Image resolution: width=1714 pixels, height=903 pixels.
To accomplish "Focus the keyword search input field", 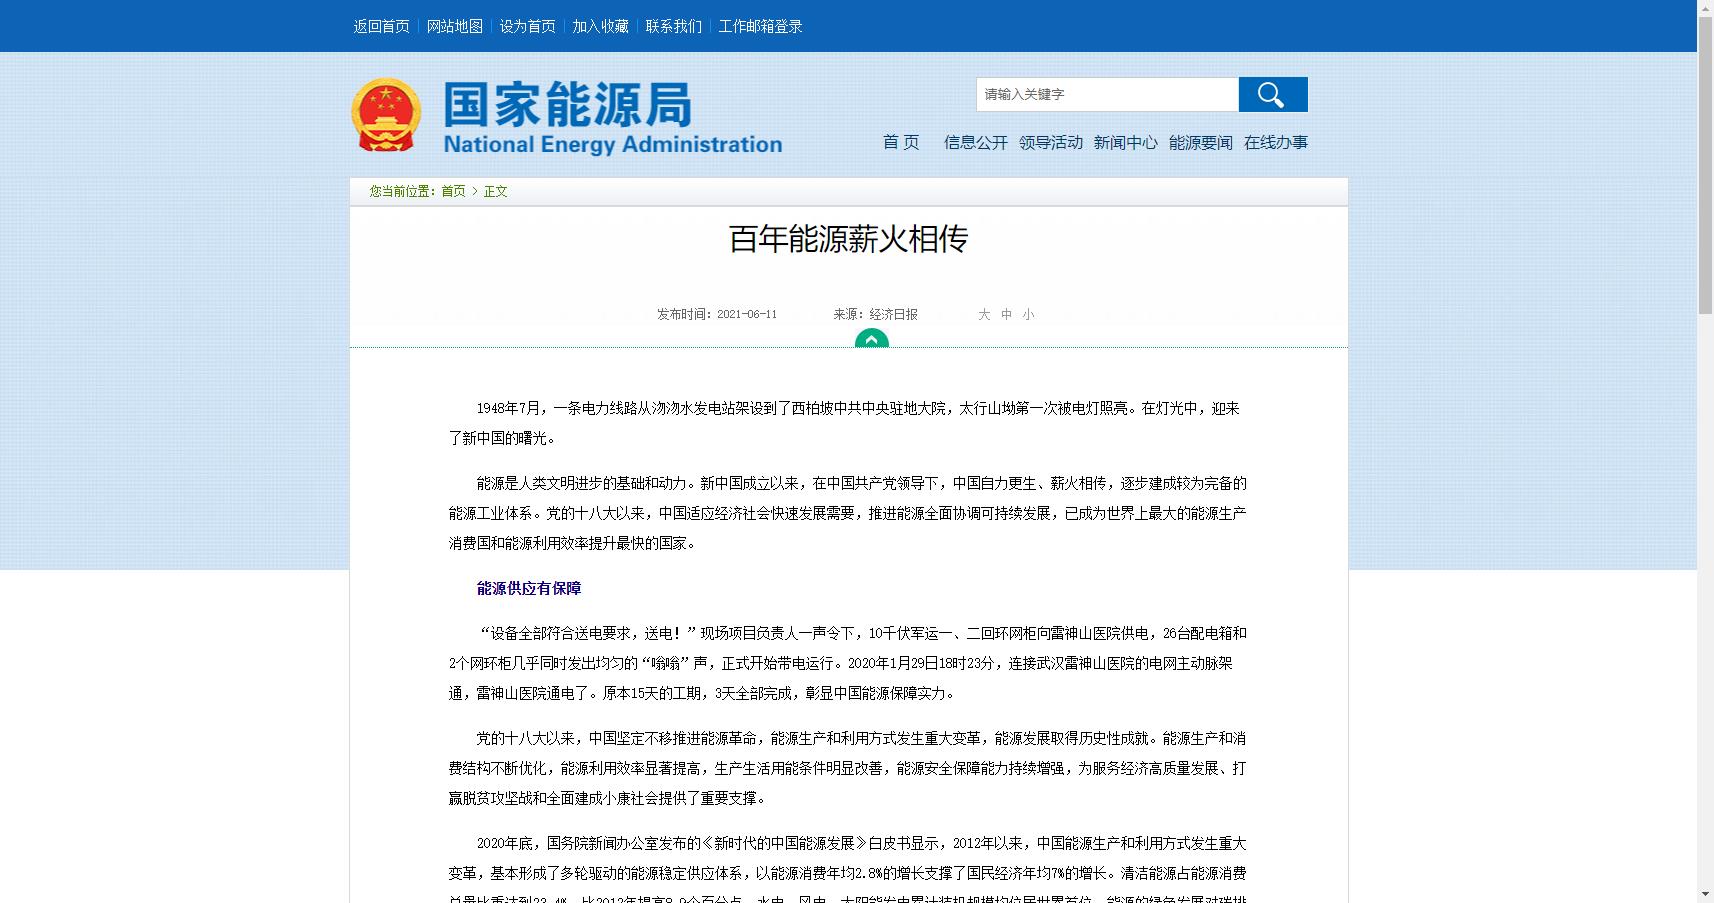I will pyautogui.click(x=1106, y=95).
